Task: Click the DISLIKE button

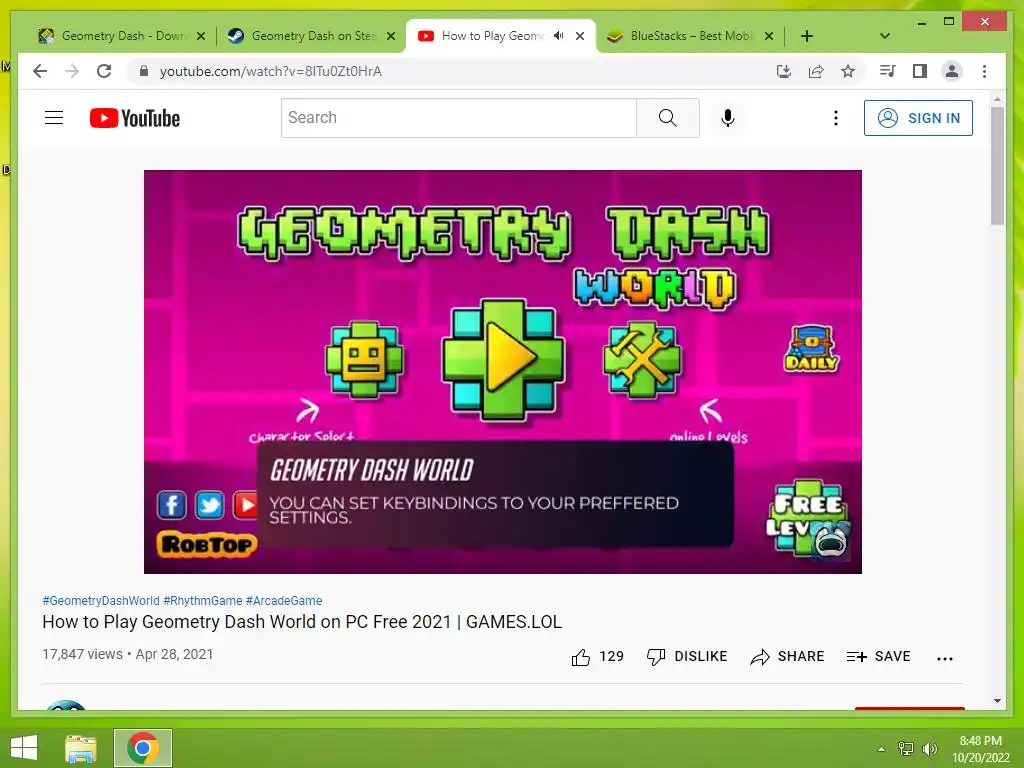Action: pyautogui.click(x=686, y=656)
